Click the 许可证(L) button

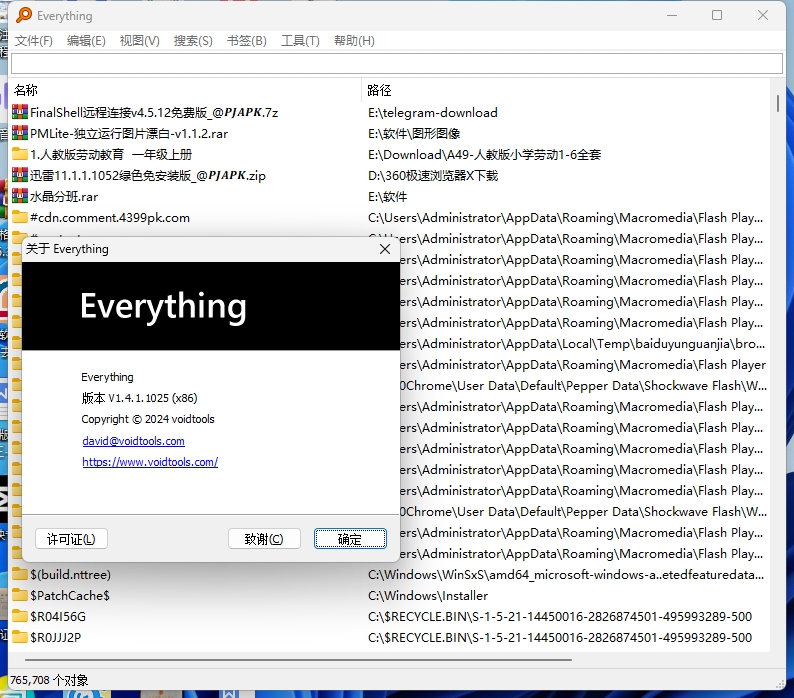tap(71, 539)
